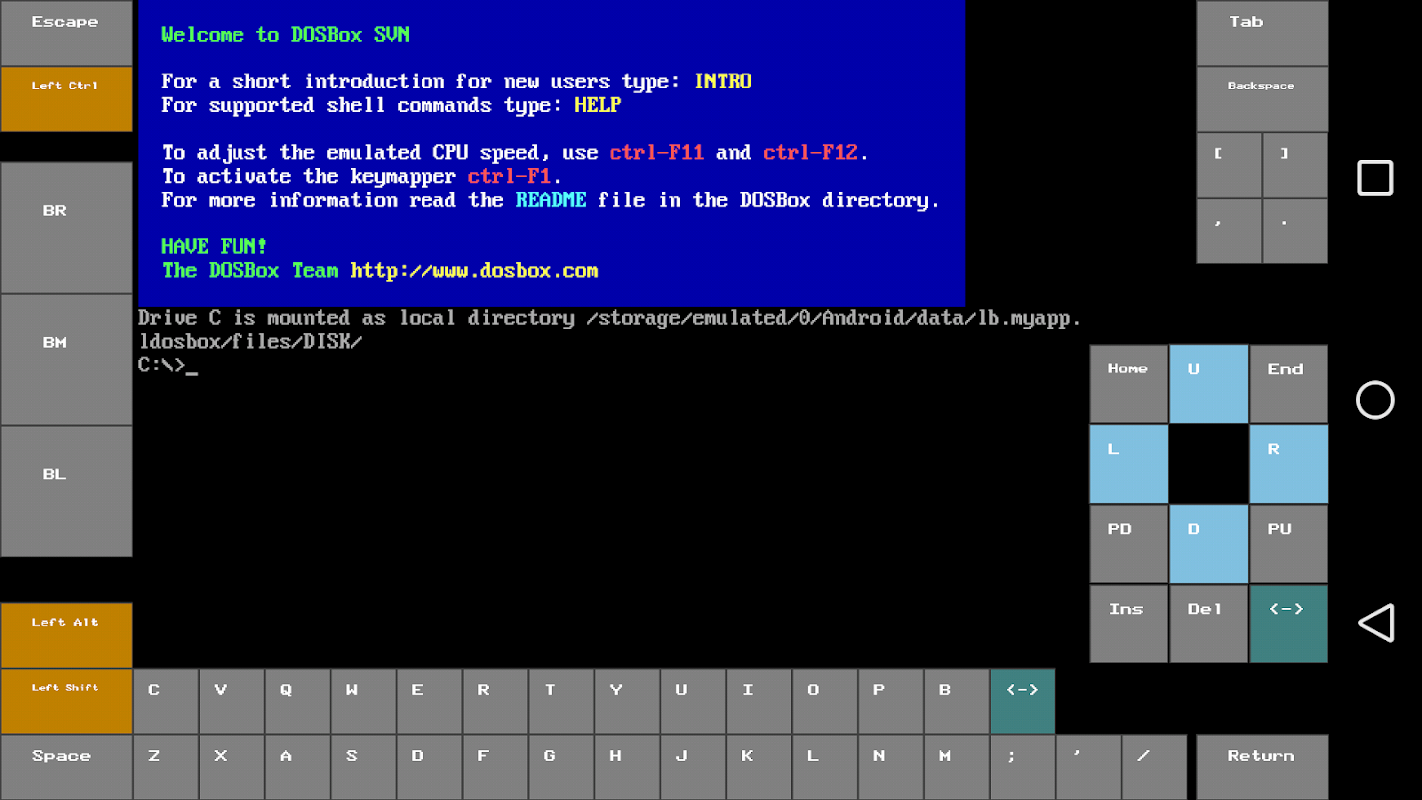Tap the period key
The image size is (1422, 800).
tap(1295, 231)
